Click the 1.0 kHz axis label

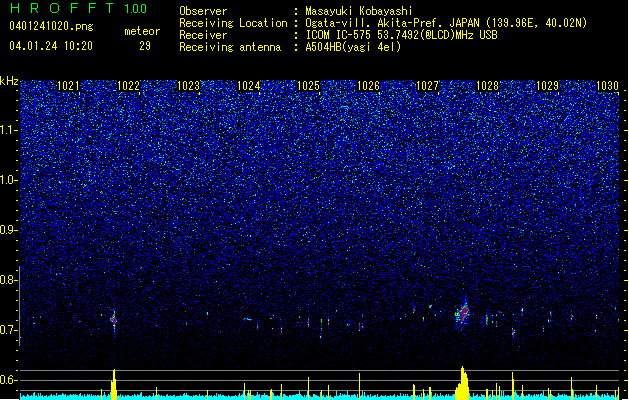coord(9,180)
